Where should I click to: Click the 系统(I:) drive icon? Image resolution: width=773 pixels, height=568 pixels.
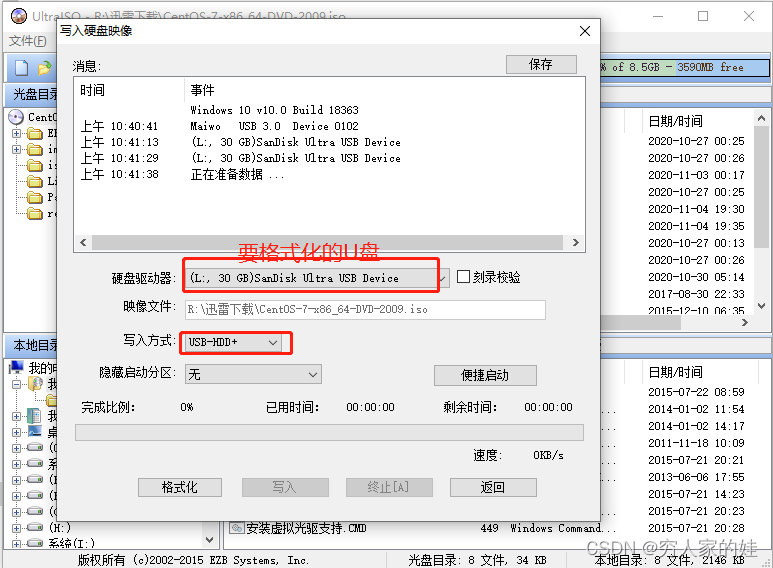click(x=35, y=543)
